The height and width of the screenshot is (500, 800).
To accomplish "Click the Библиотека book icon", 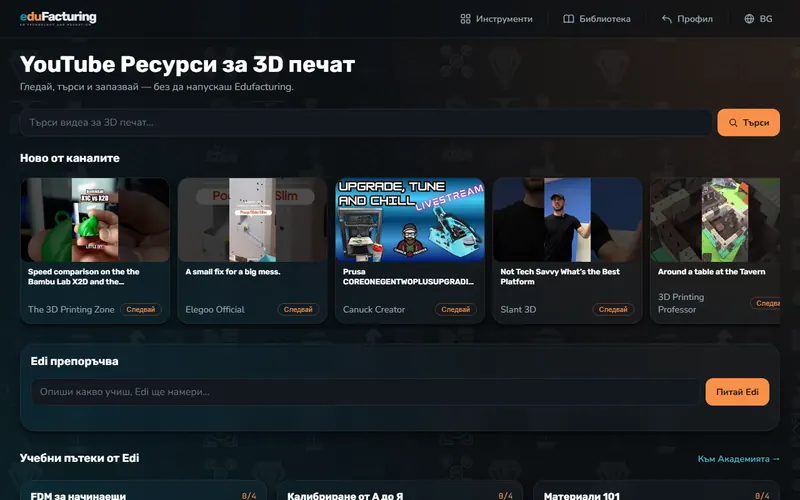I will point(568,19).
